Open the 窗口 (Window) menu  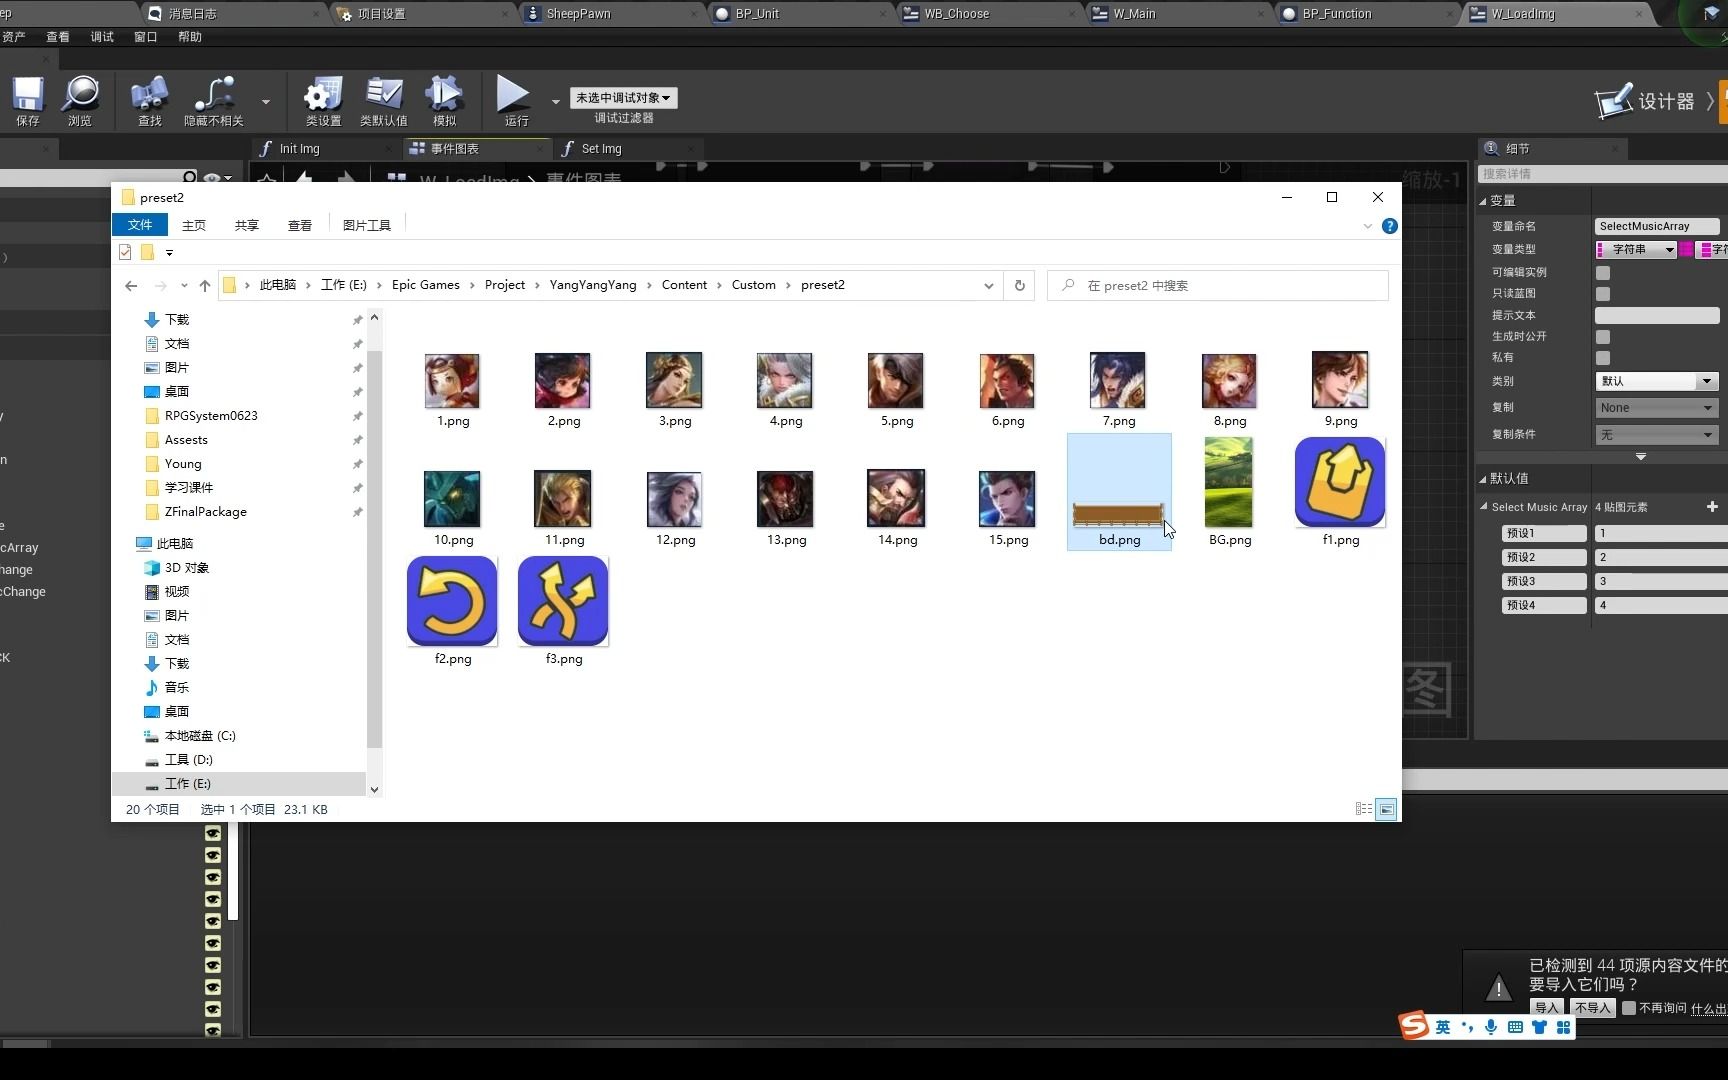tap(146, 37)
